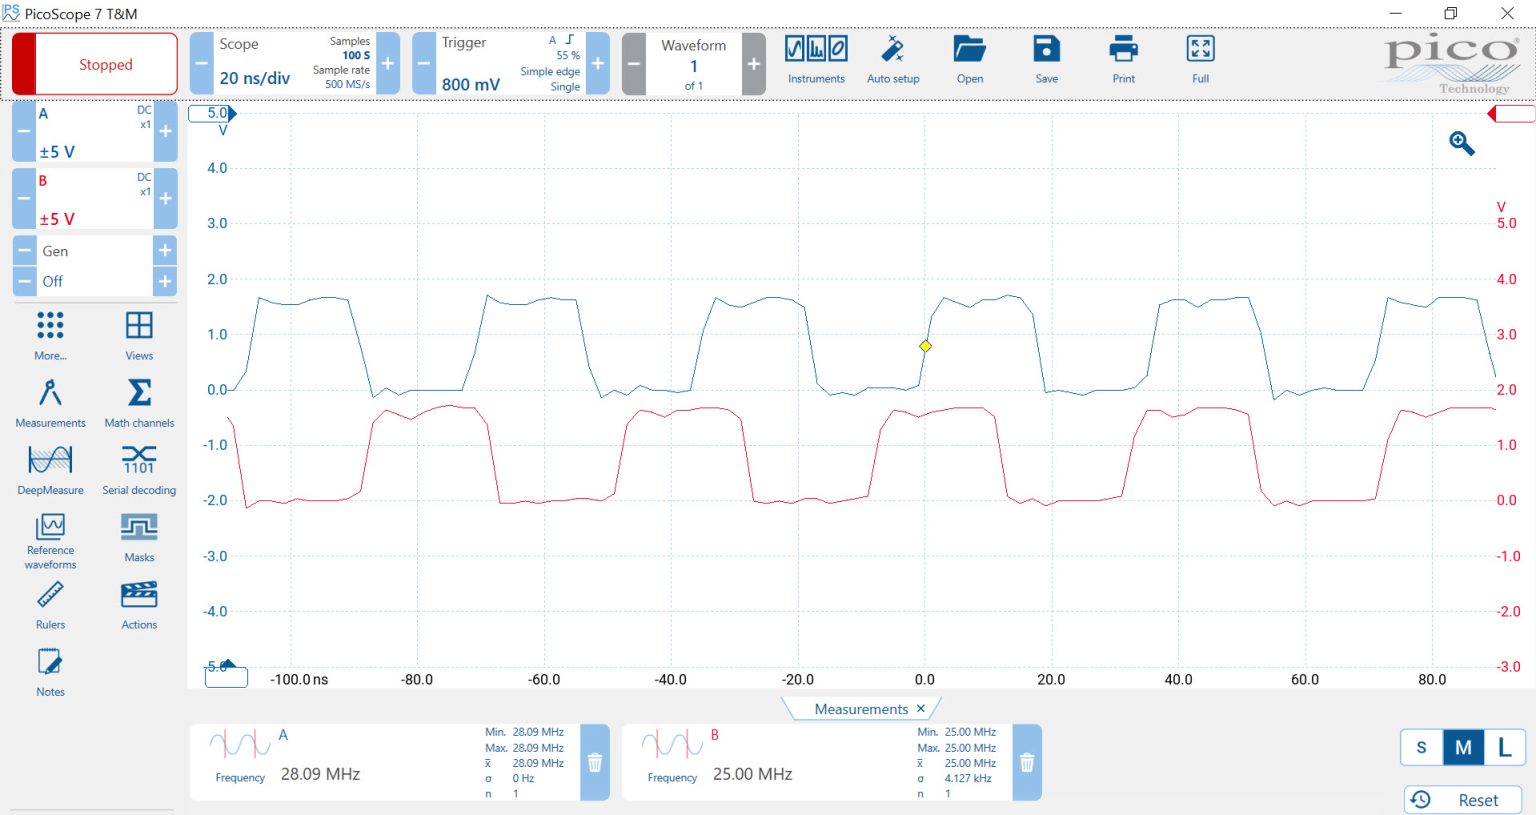The image size is (1536, 815).
Task: Delete channel B frequency measurement
Action: click(x=1027, y=763)
